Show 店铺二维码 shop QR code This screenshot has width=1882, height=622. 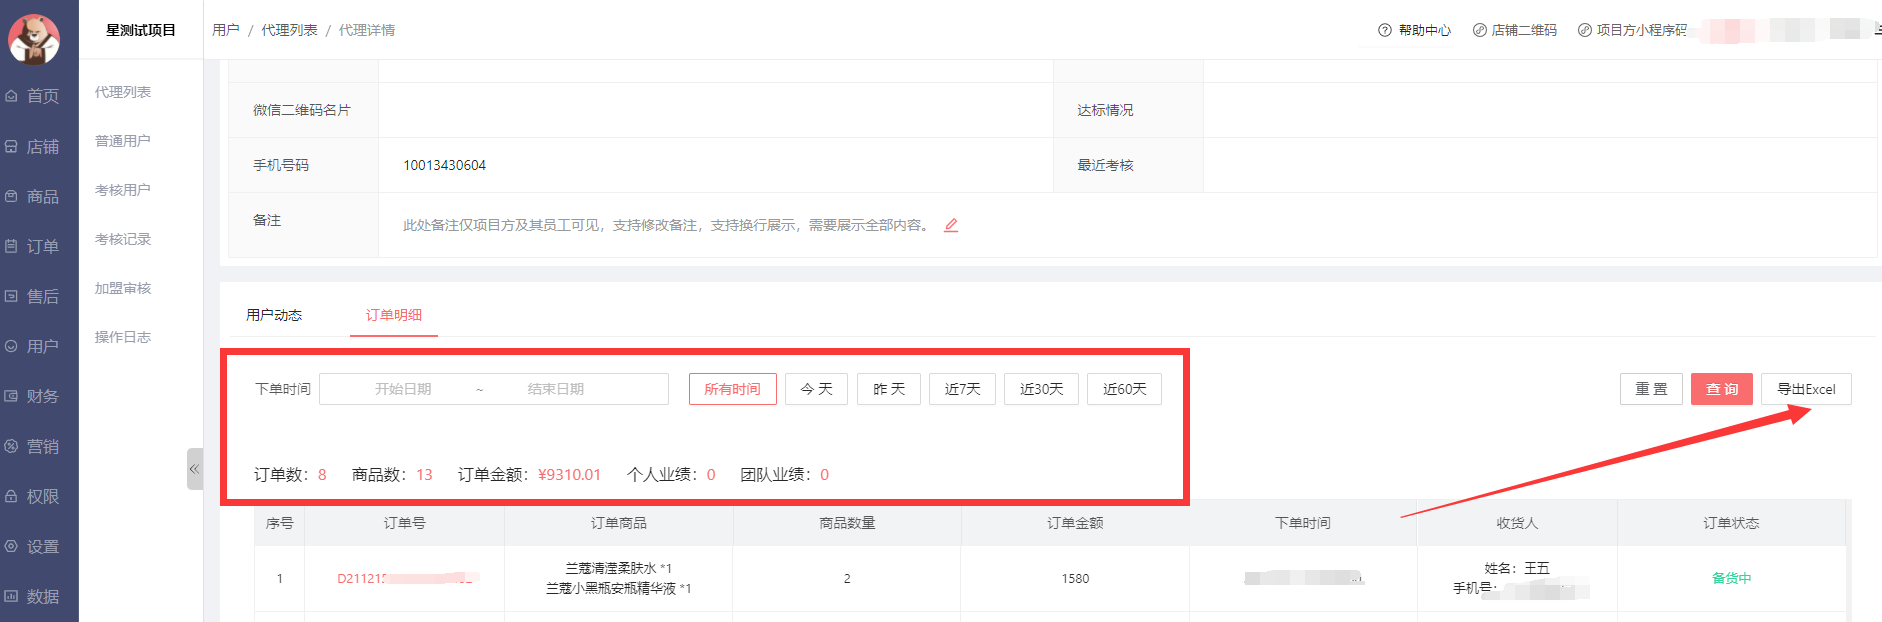(x=1515, y=30)
